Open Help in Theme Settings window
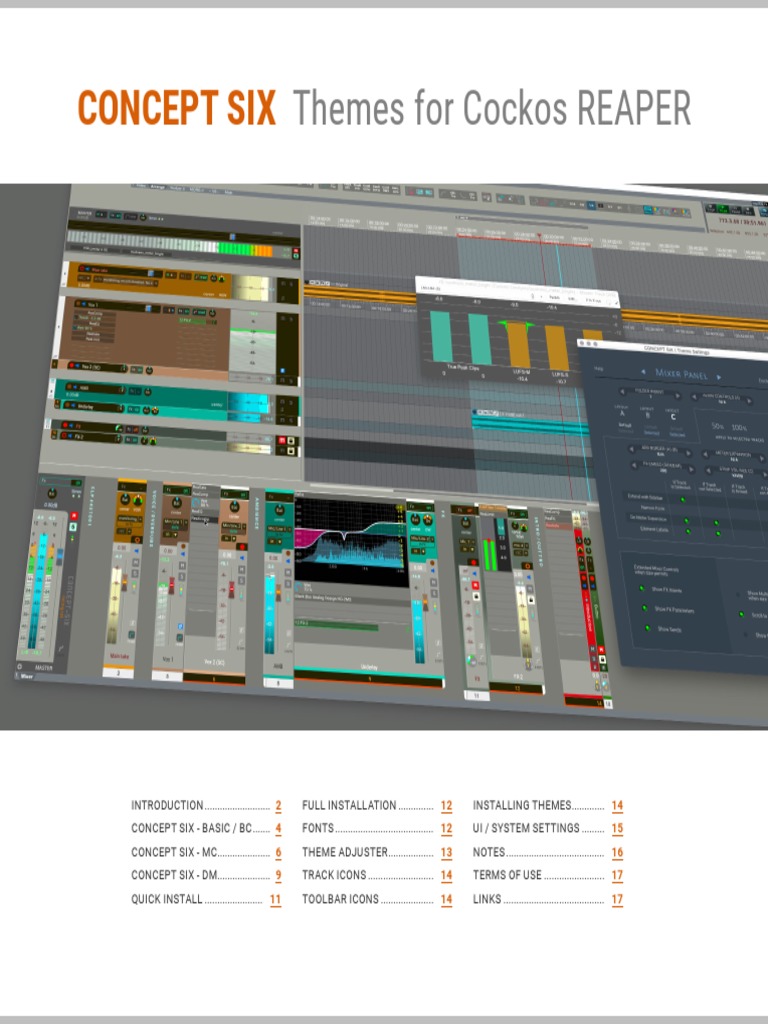The image size is (768, 1024). coord(599,369)
